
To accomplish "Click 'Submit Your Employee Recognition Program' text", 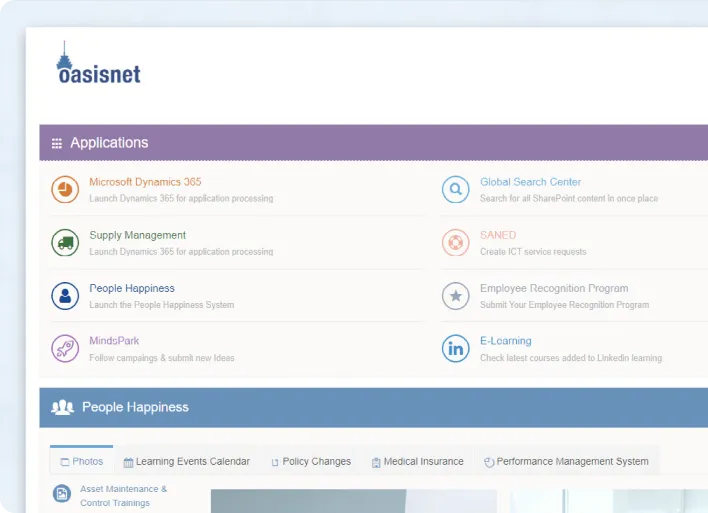I will pyautogui.click(x=564, y=305).
